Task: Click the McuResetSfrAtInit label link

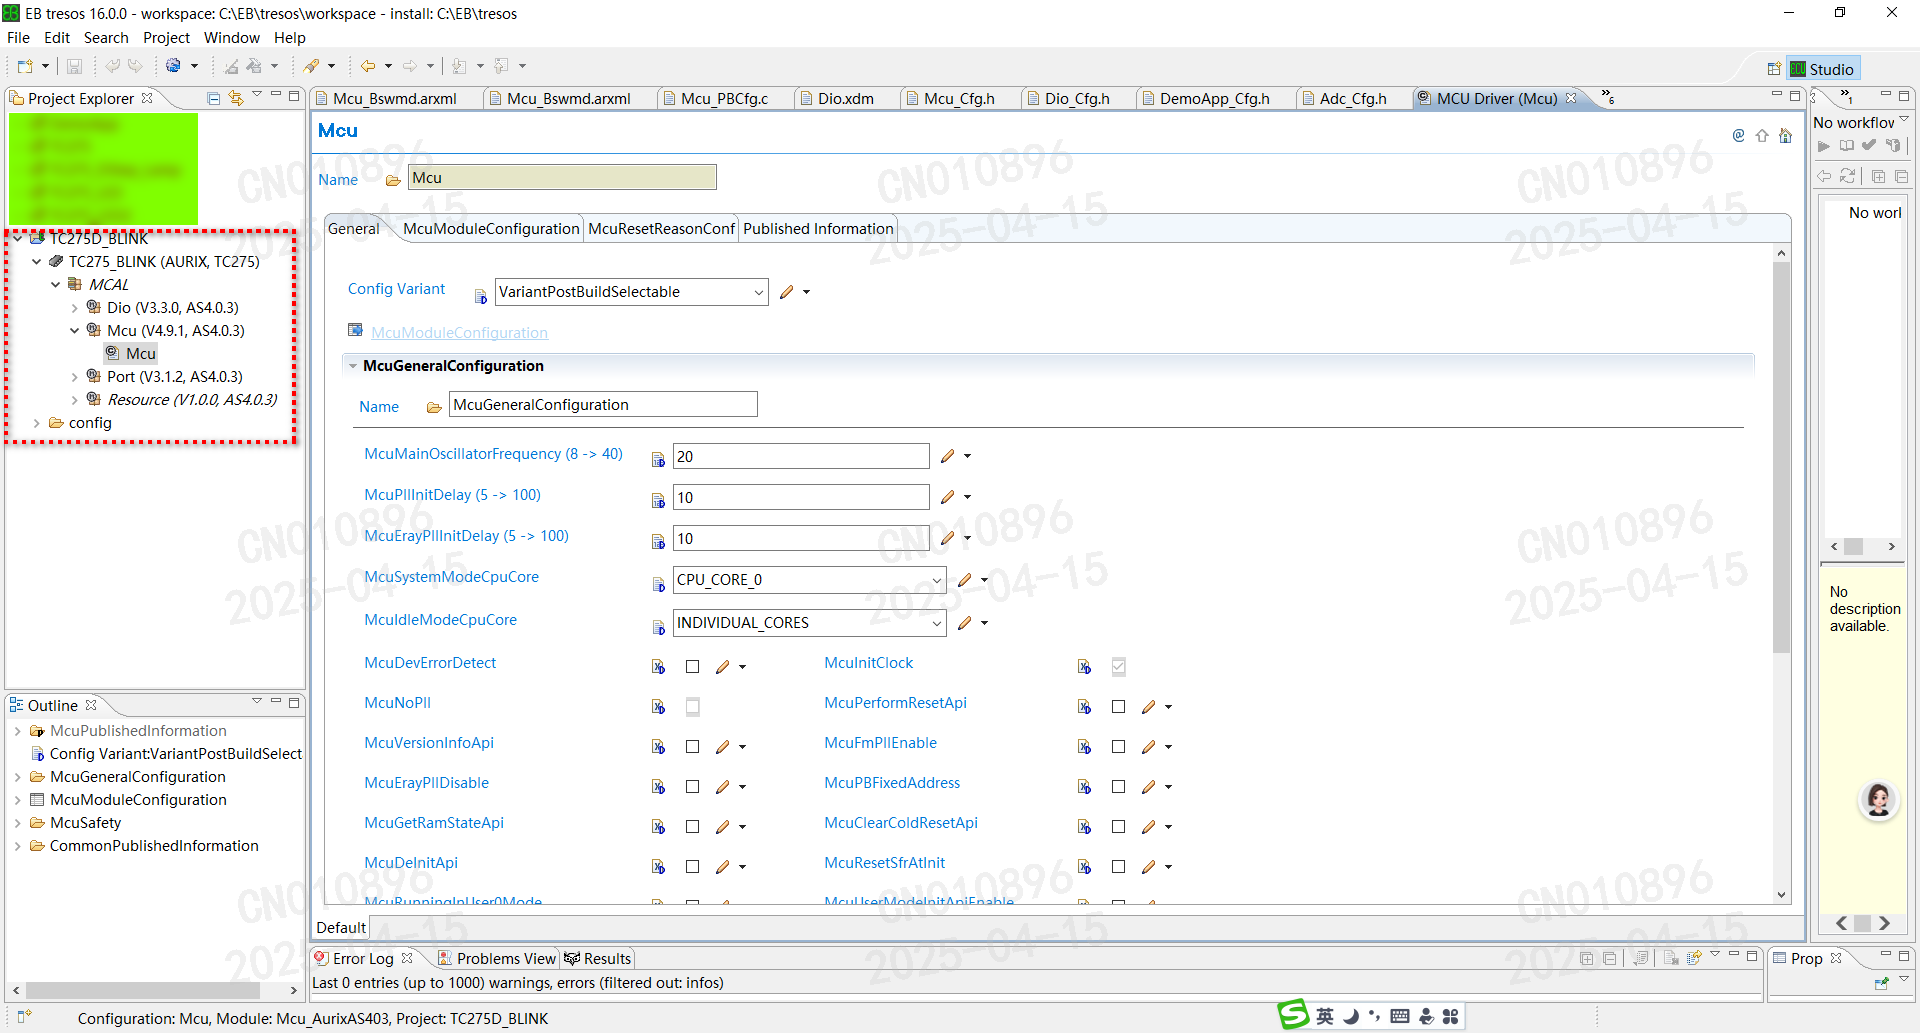Action: tap(884, 863)
